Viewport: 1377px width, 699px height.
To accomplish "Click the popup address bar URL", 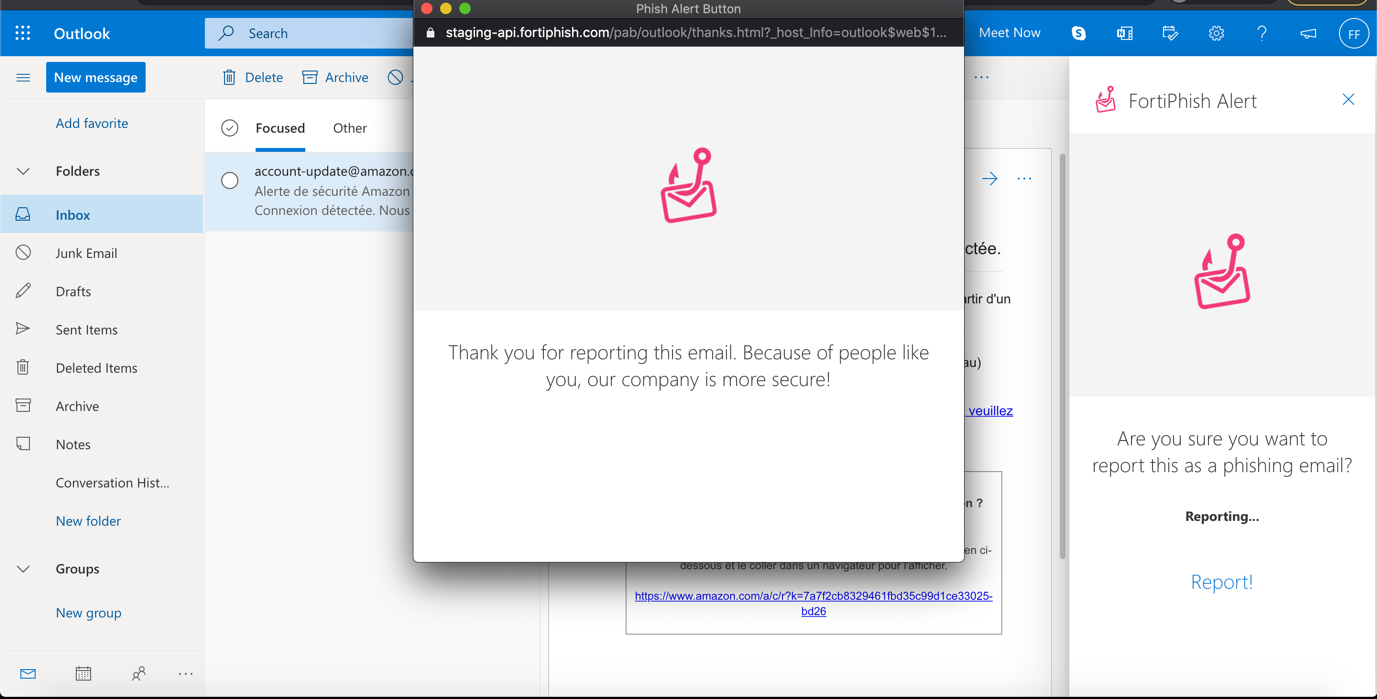I will [x=696, y=32].
